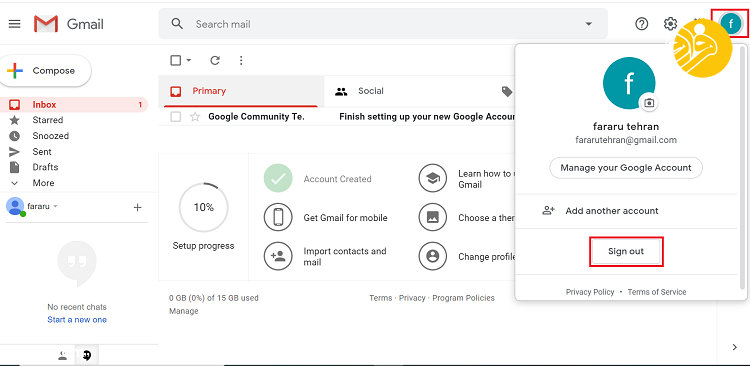Open the main menu hamburger icon
This screenshot has width=750, height=366.
coord(15,24)
